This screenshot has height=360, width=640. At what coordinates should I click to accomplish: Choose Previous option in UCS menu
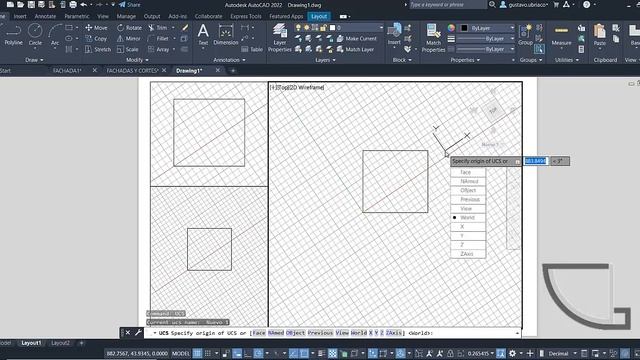click(468, 199)
